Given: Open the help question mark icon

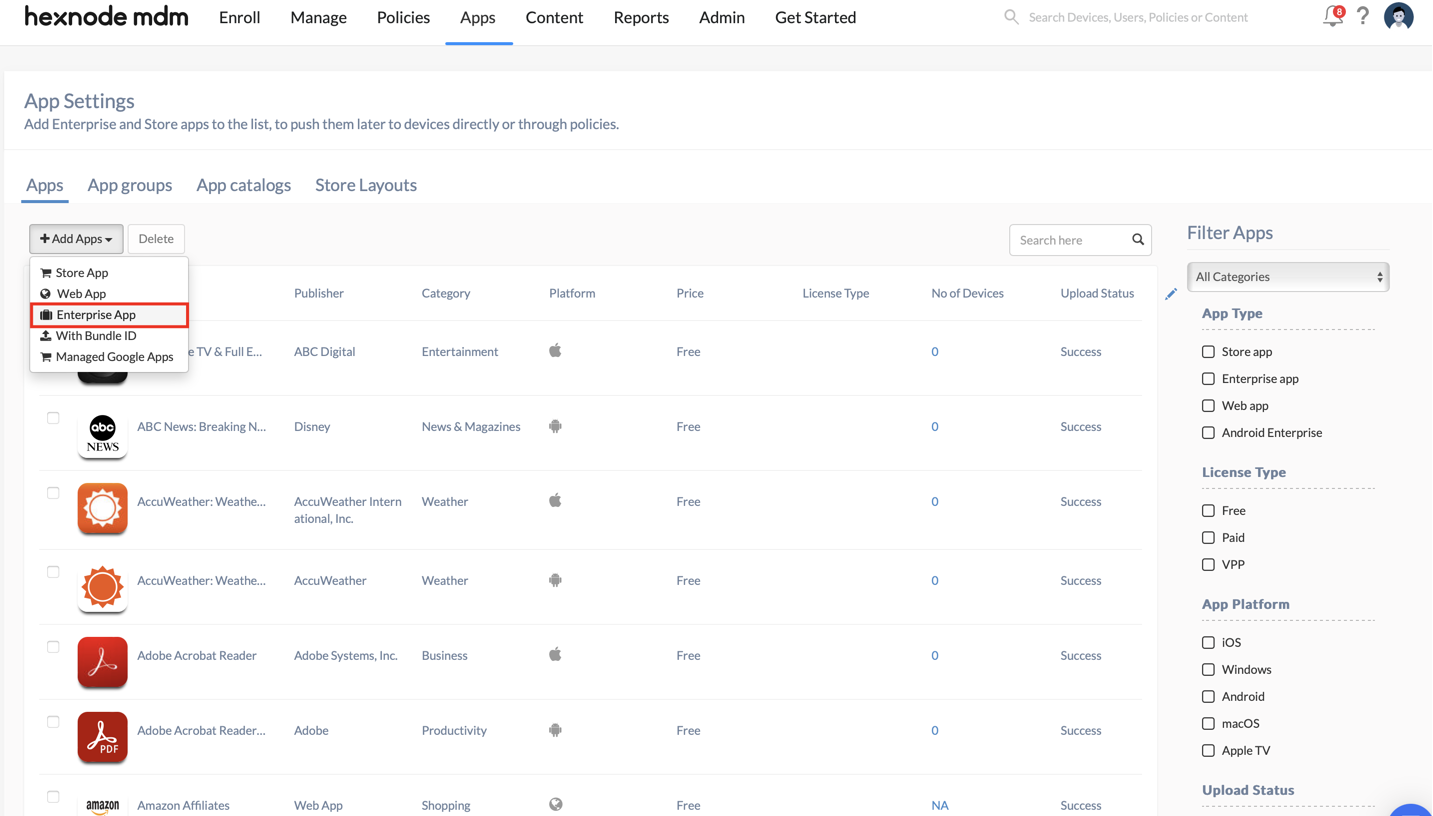Looking at the screenshot, I should click(x=1363, y=16).
